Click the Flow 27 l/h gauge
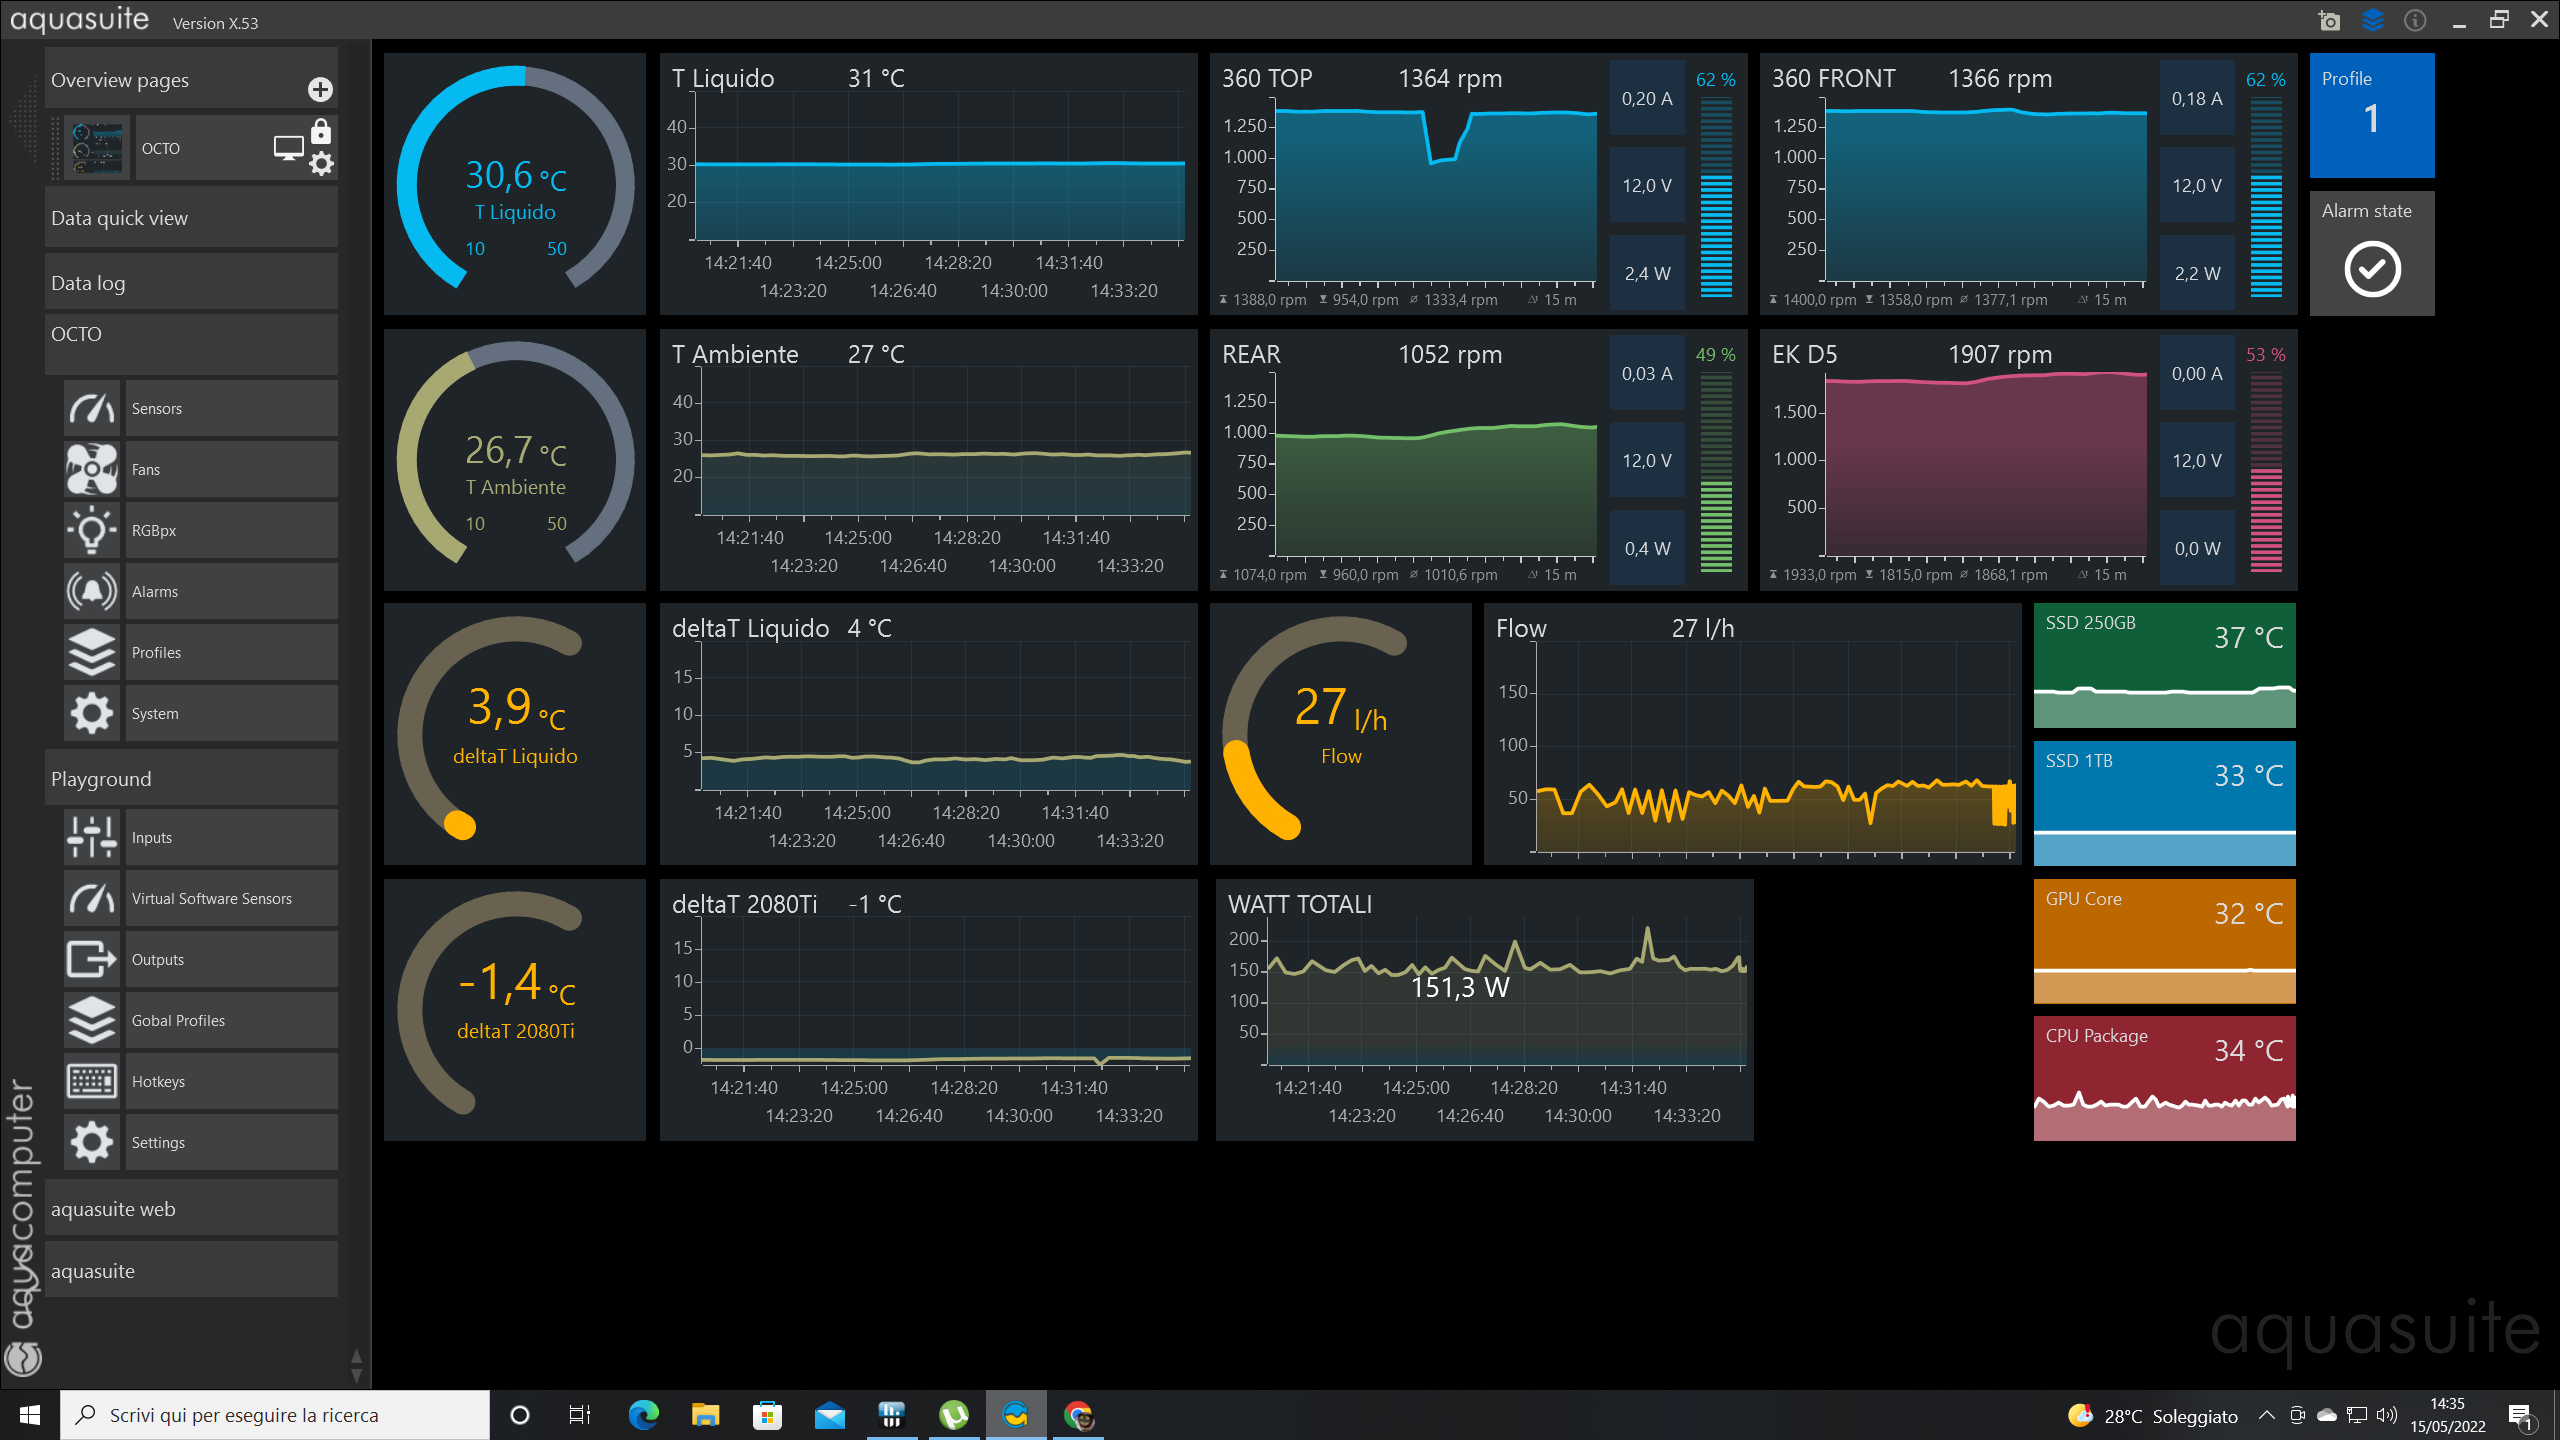Viewport: 2560px width, 1440px height. tap(1341, 734)
